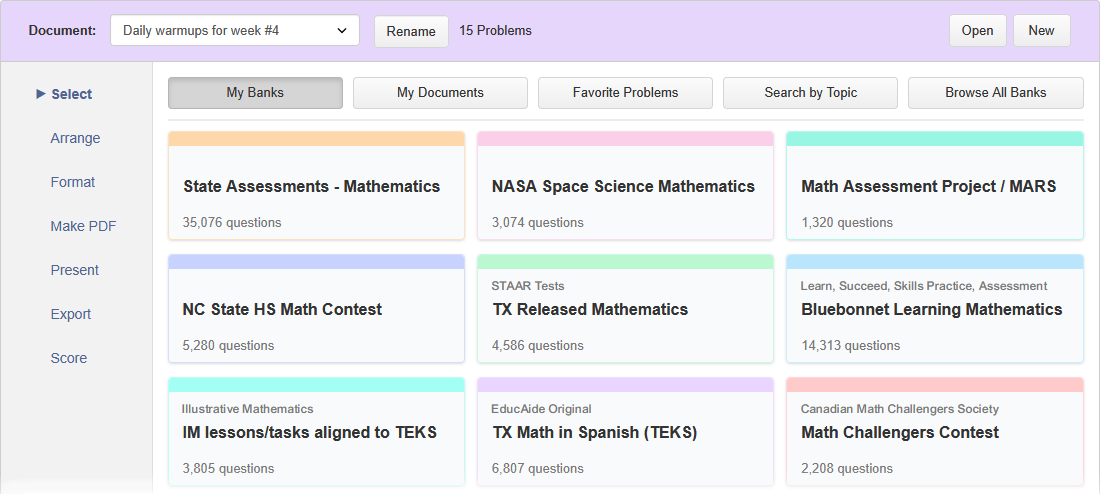This screenshot has width=1100, height=494.
Task: Click the 6,807 questions text
Action: tap(537, 468)
